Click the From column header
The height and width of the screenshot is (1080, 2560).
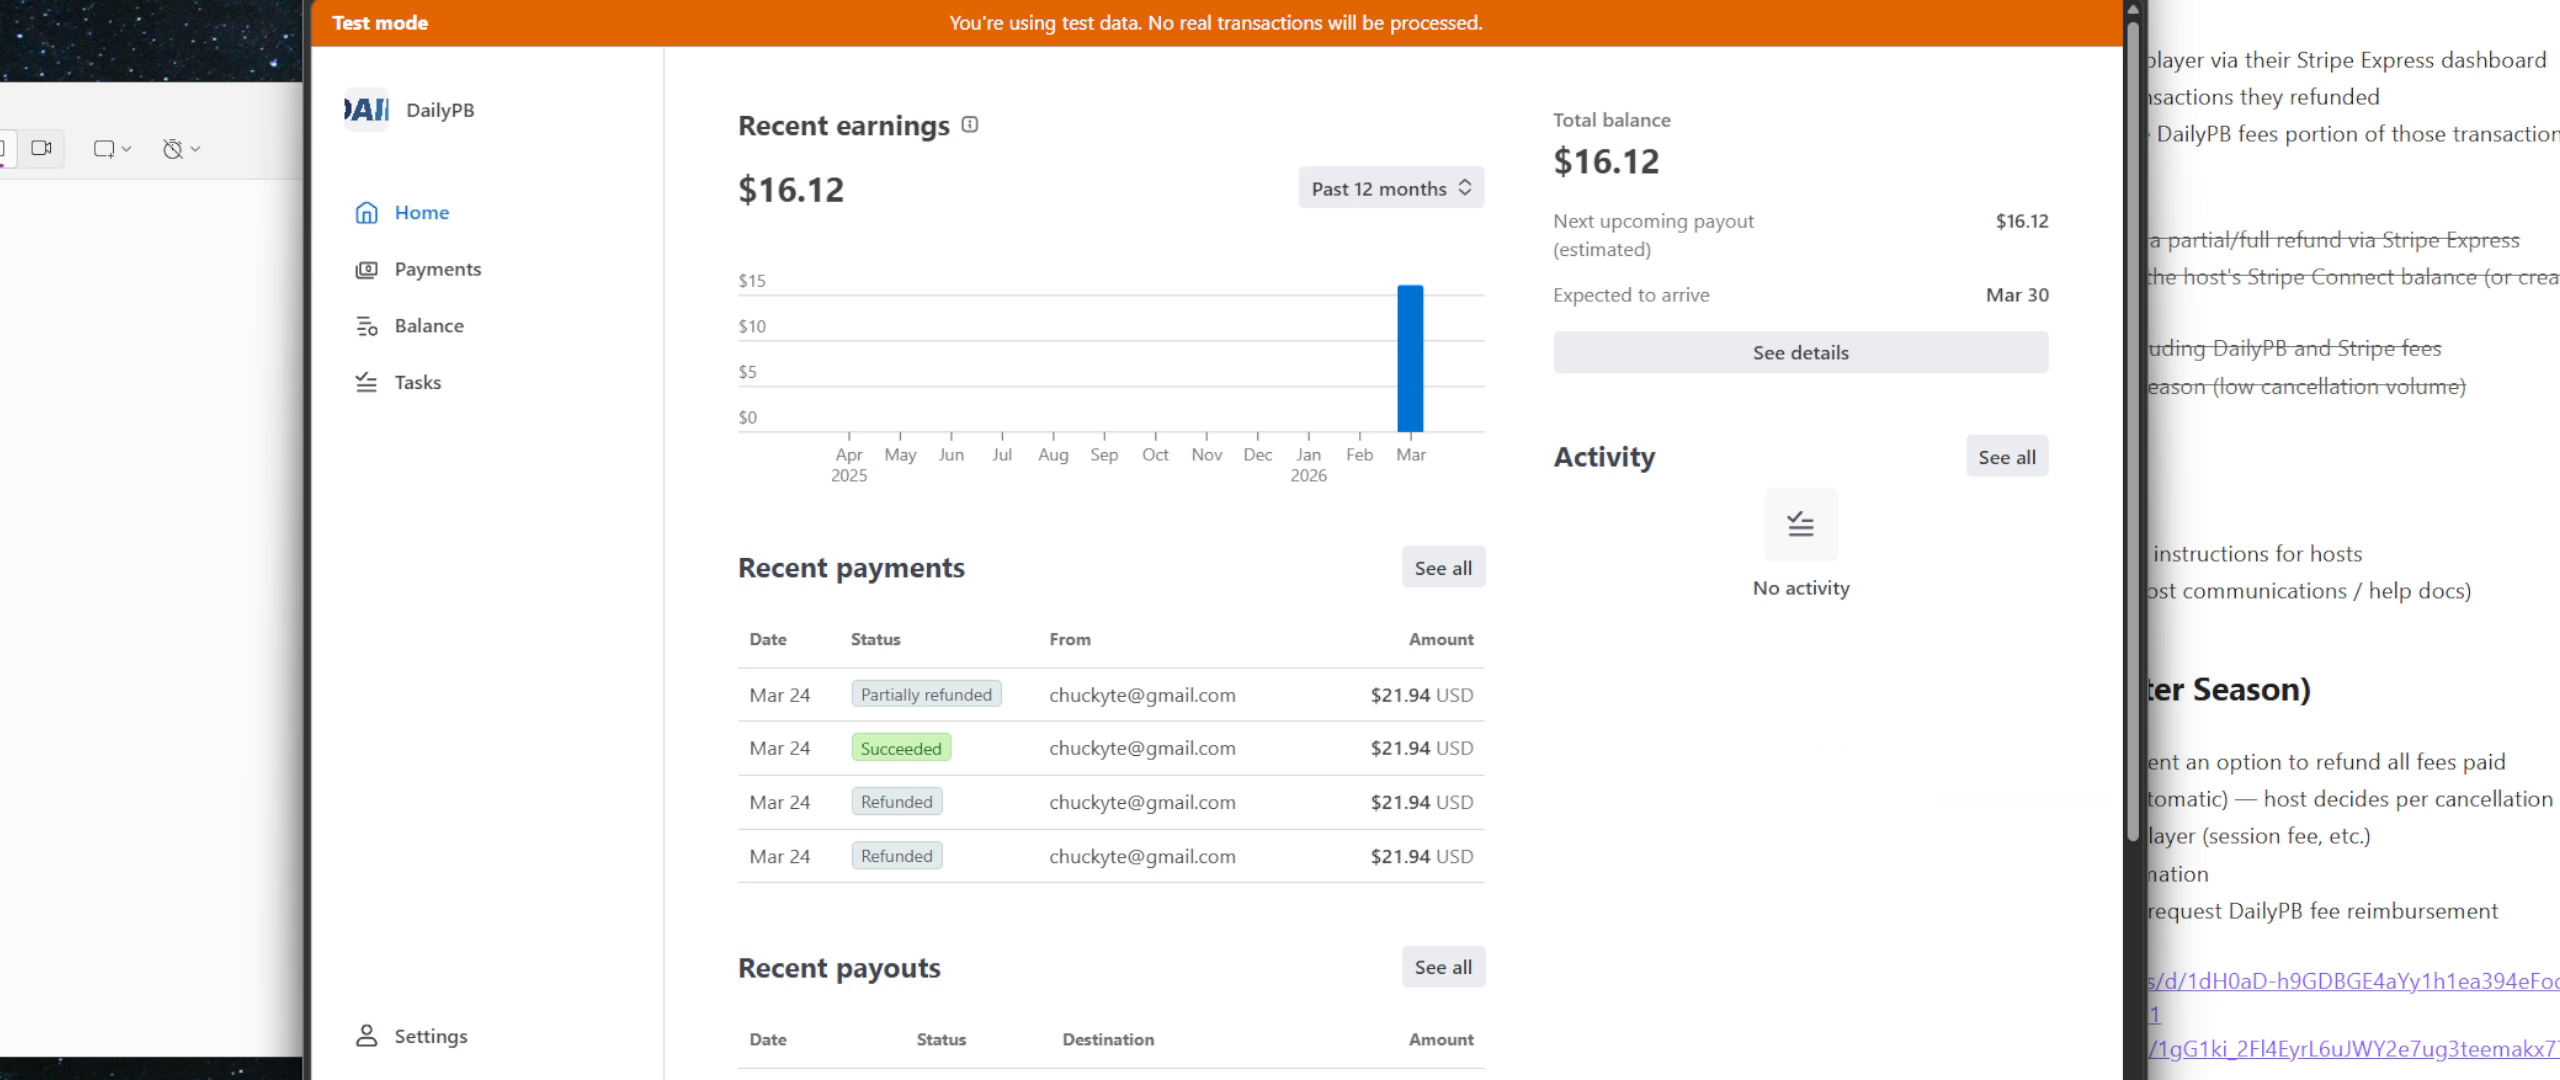(x=1070, y=639)
